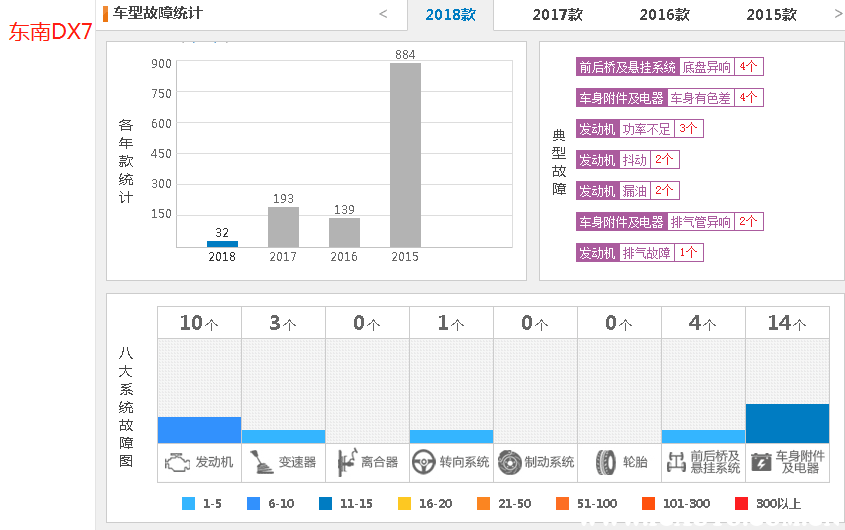Screen dimensions: 845x530
Task: Select the 2015款 tab
Action: point(771,15)
